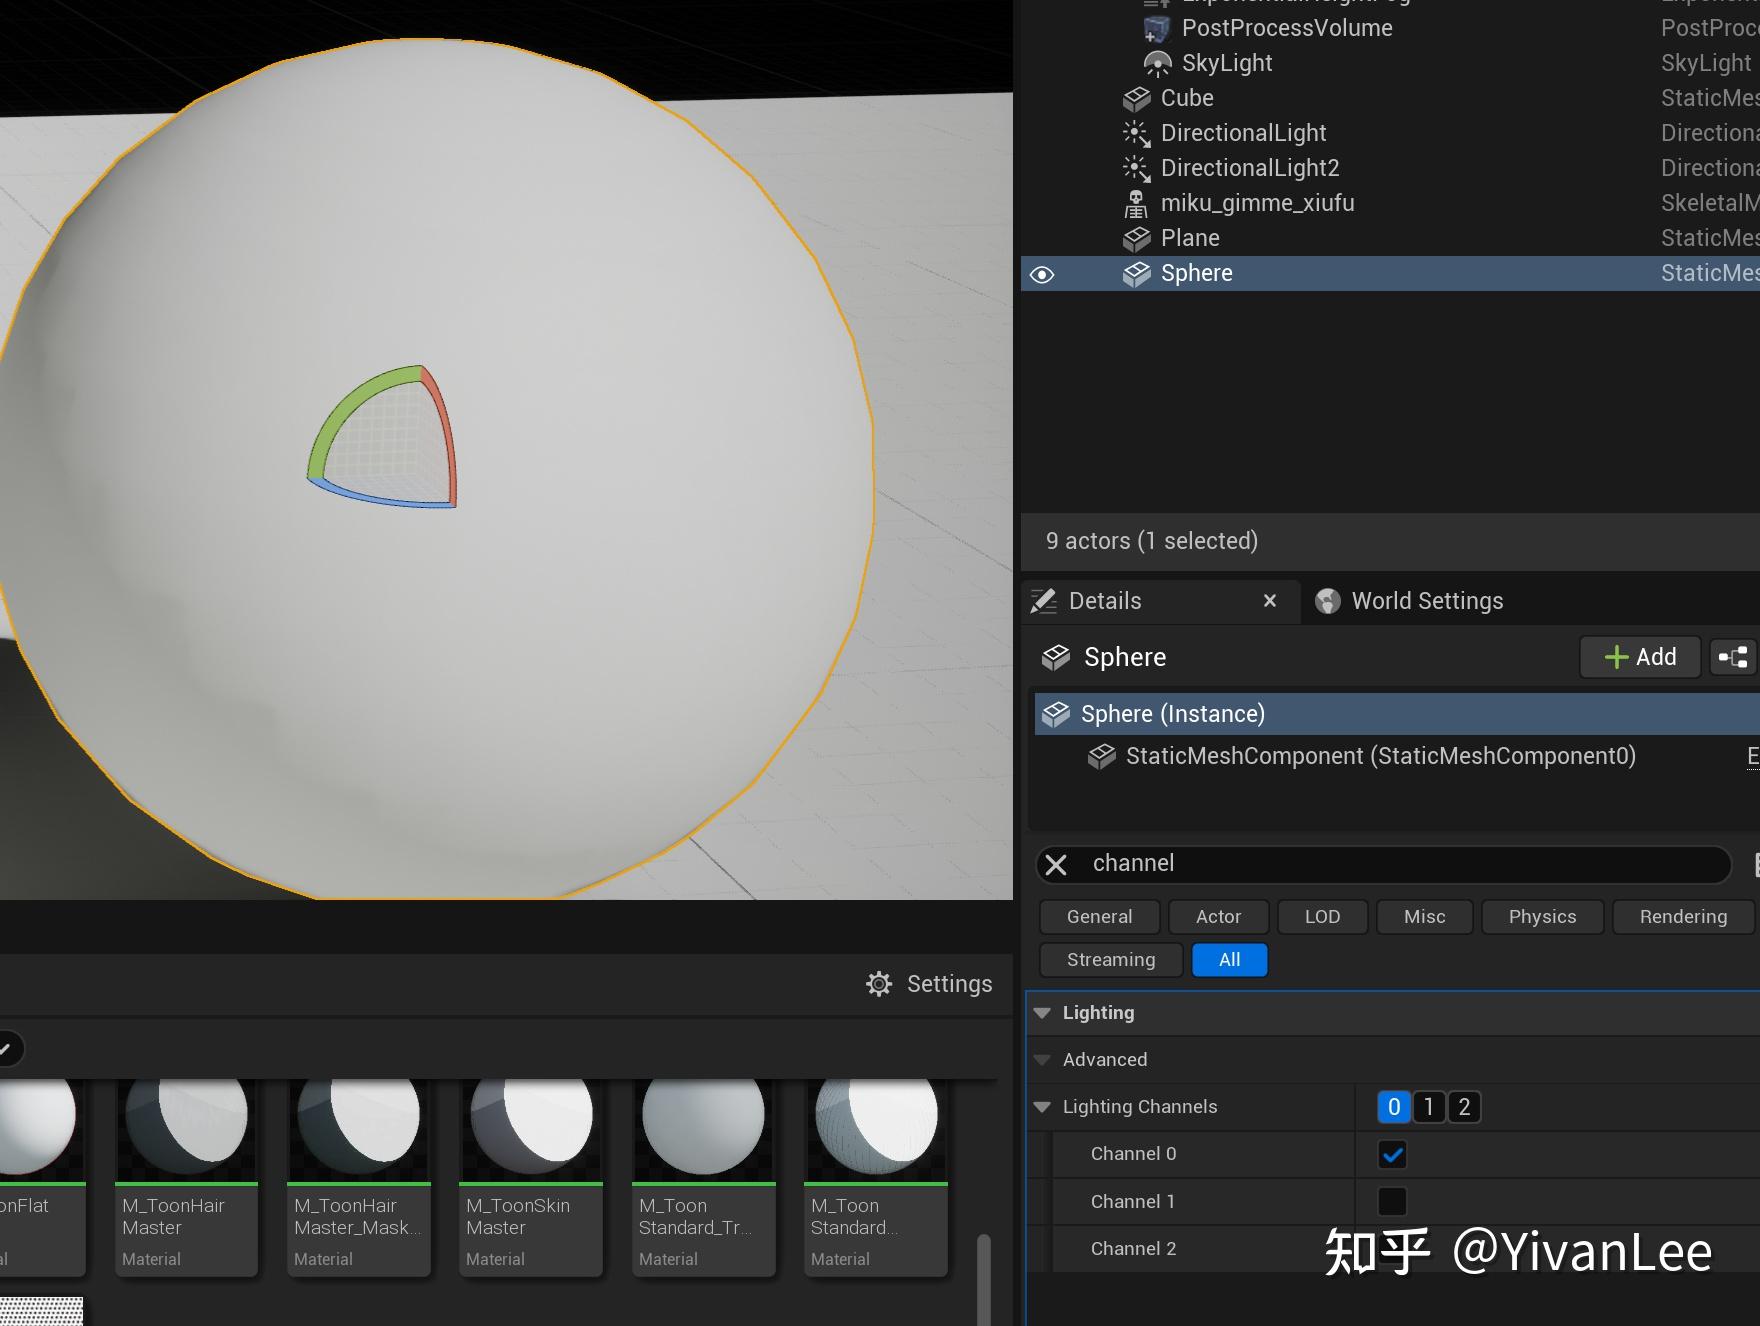Click the Plane static mesh icon
Image resolution: width=1760 pixels, height=1326 pixels.
tap(1136, 239)
